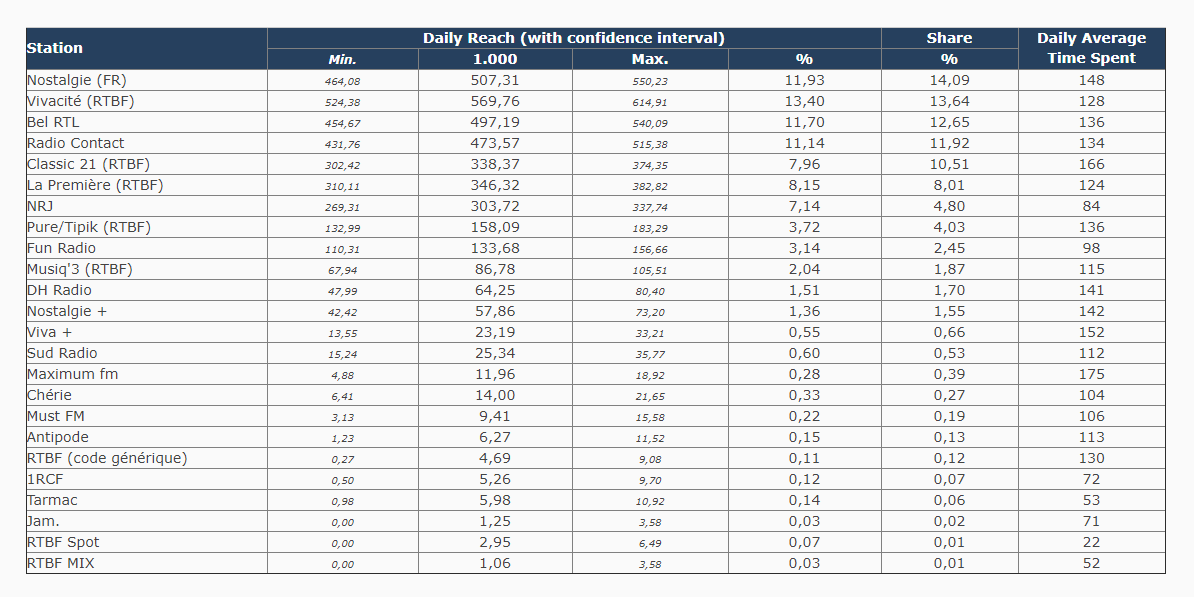The height and width of the screenshot is (600, 1194).
Task: Click the Daily Average Time Spent header
Action: click(x=1091, y=48)
